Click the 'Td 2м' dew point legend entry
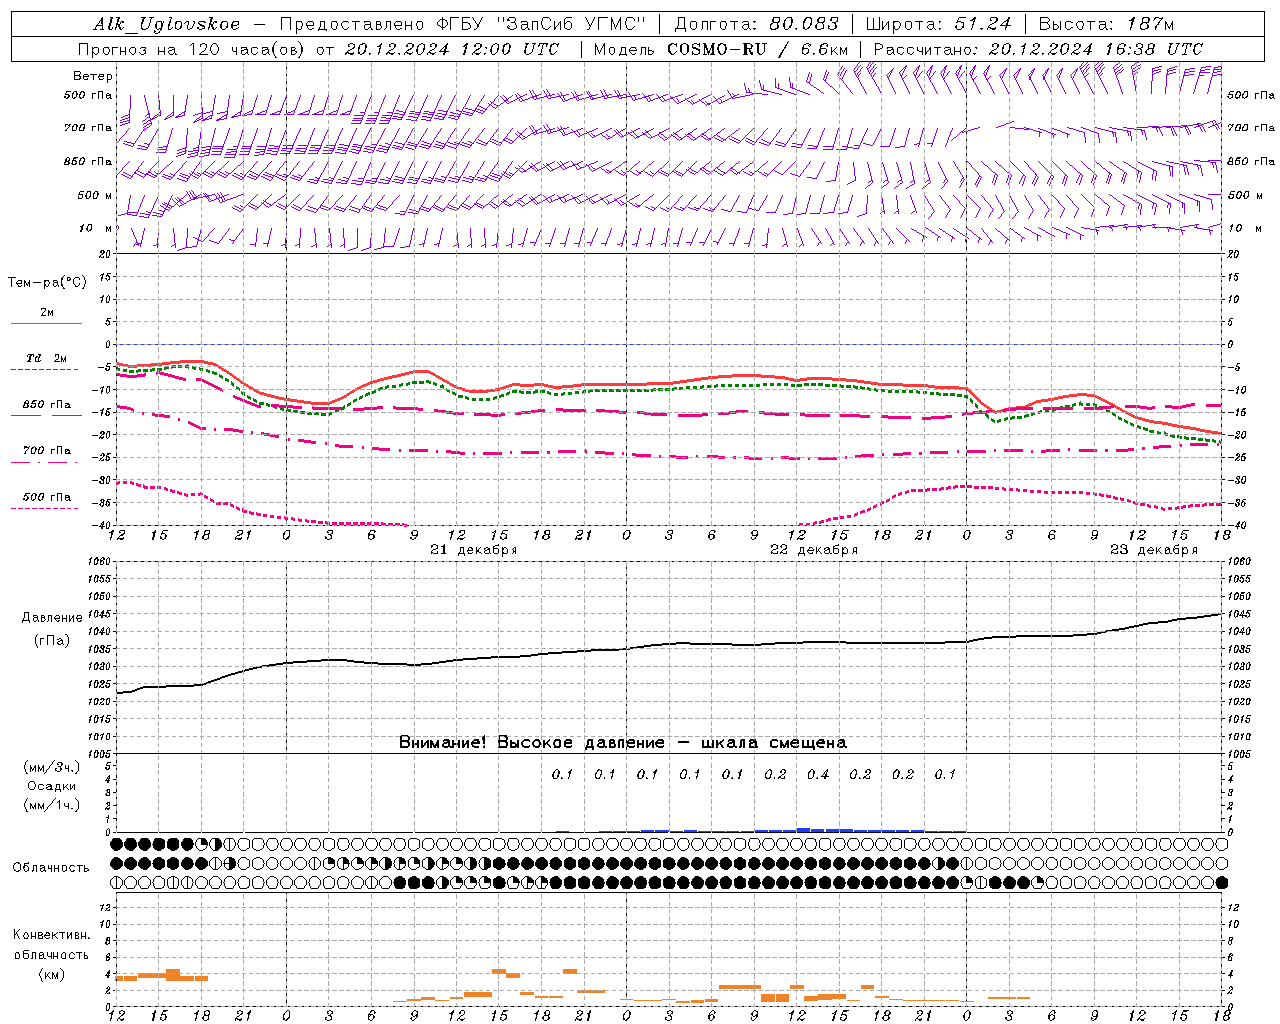 pyautogui.click(x=47, y=358)
